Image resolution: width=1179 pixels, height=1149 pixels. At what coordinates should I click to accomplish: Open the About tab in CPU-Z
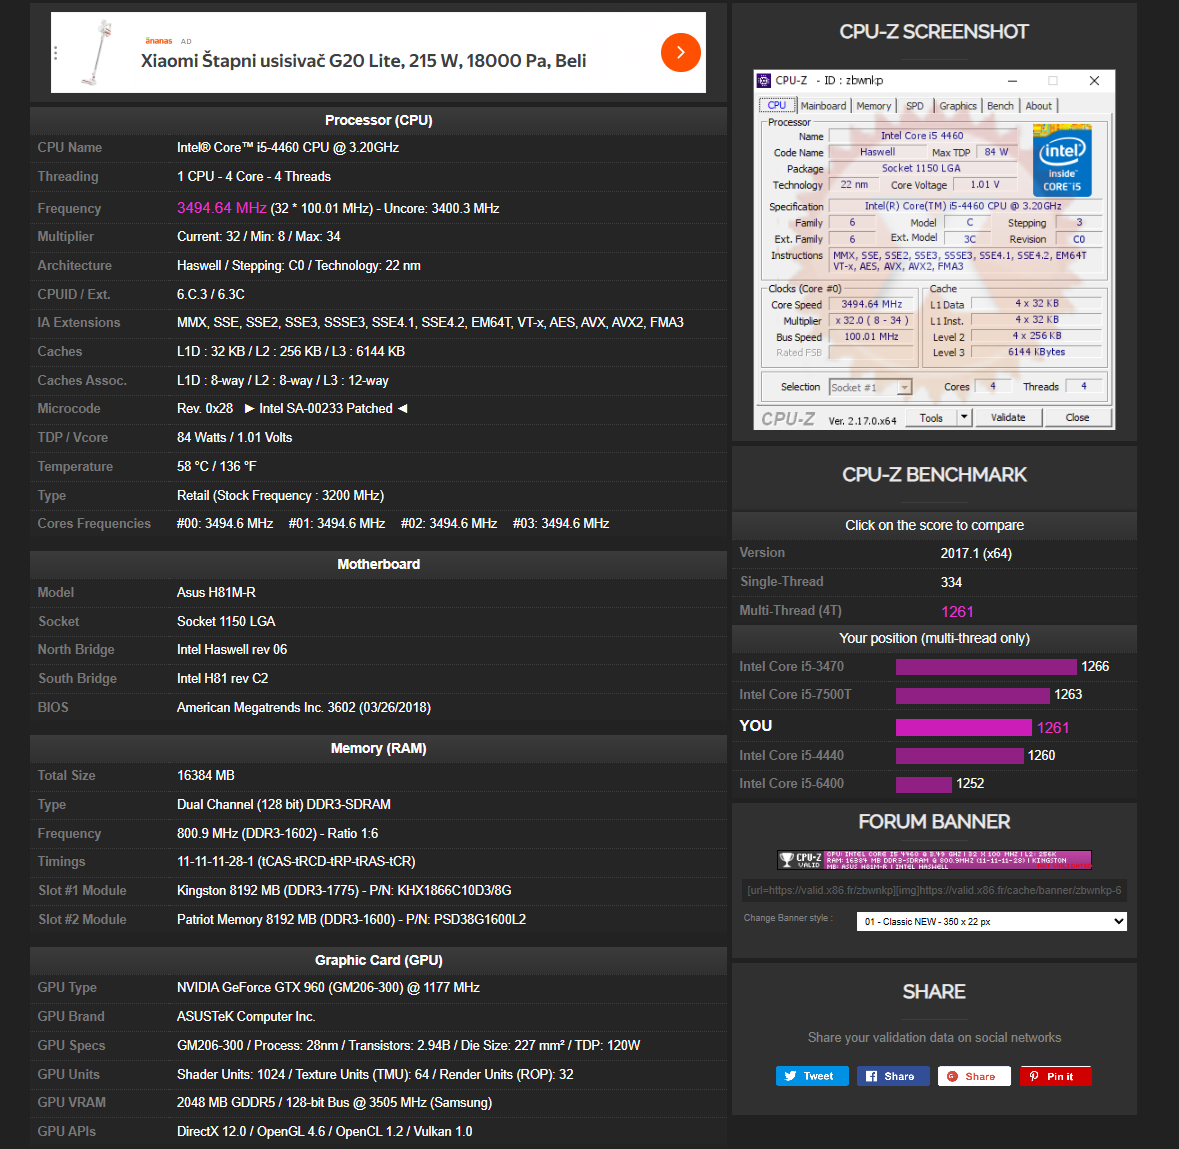tap(1038, 106)
